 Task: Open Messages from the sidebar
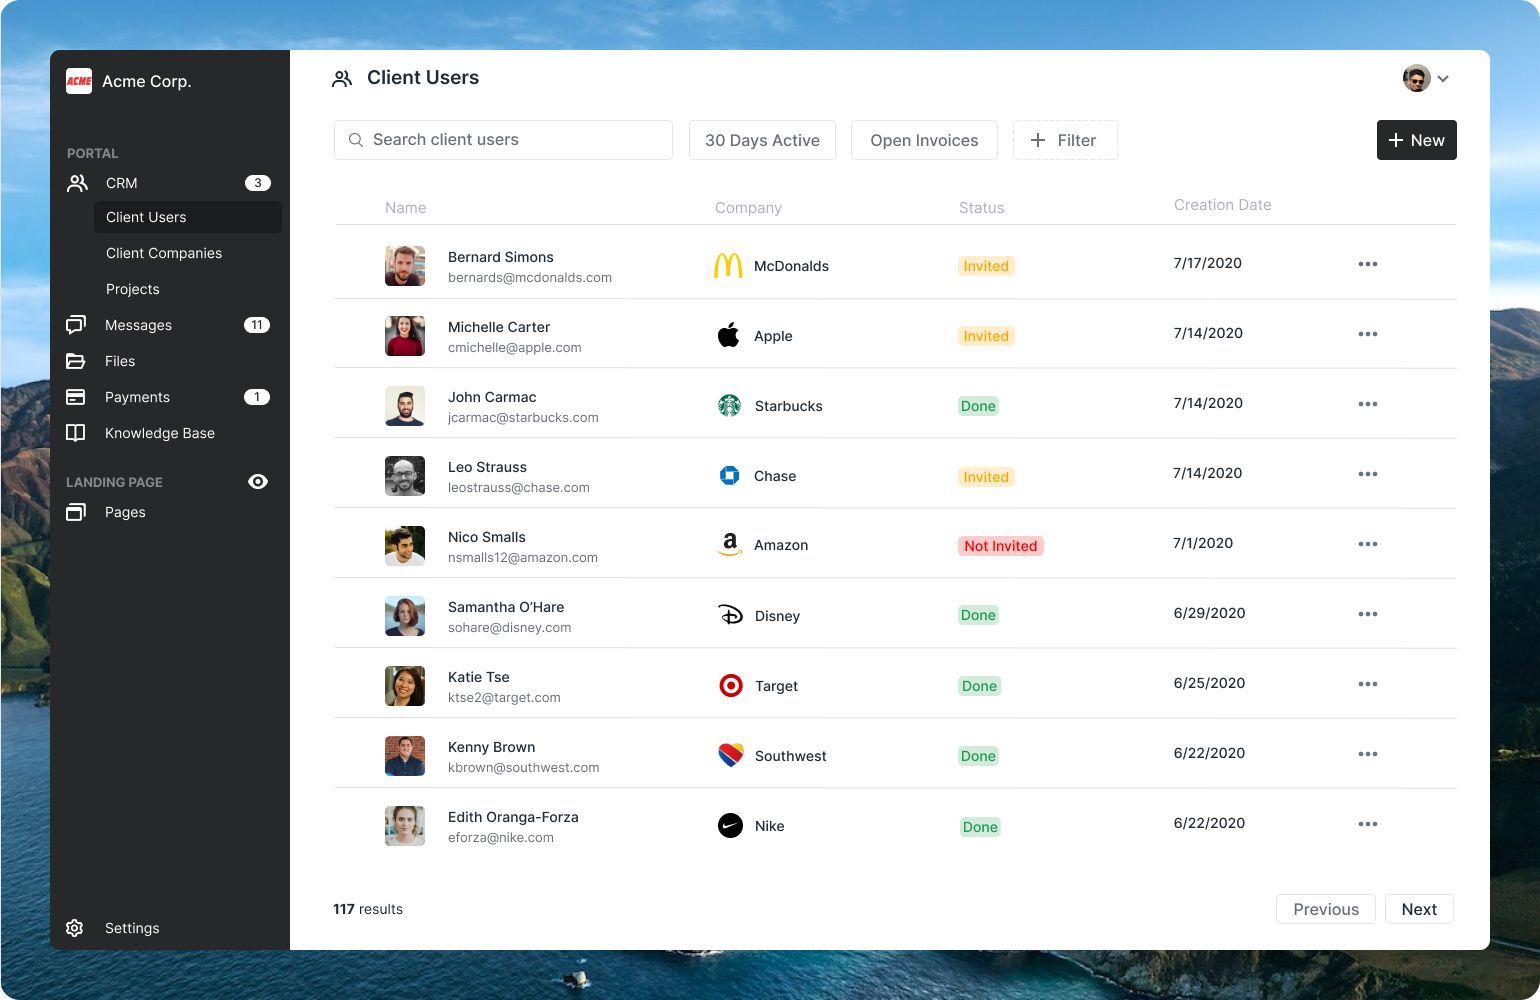(x=138, y=325)
